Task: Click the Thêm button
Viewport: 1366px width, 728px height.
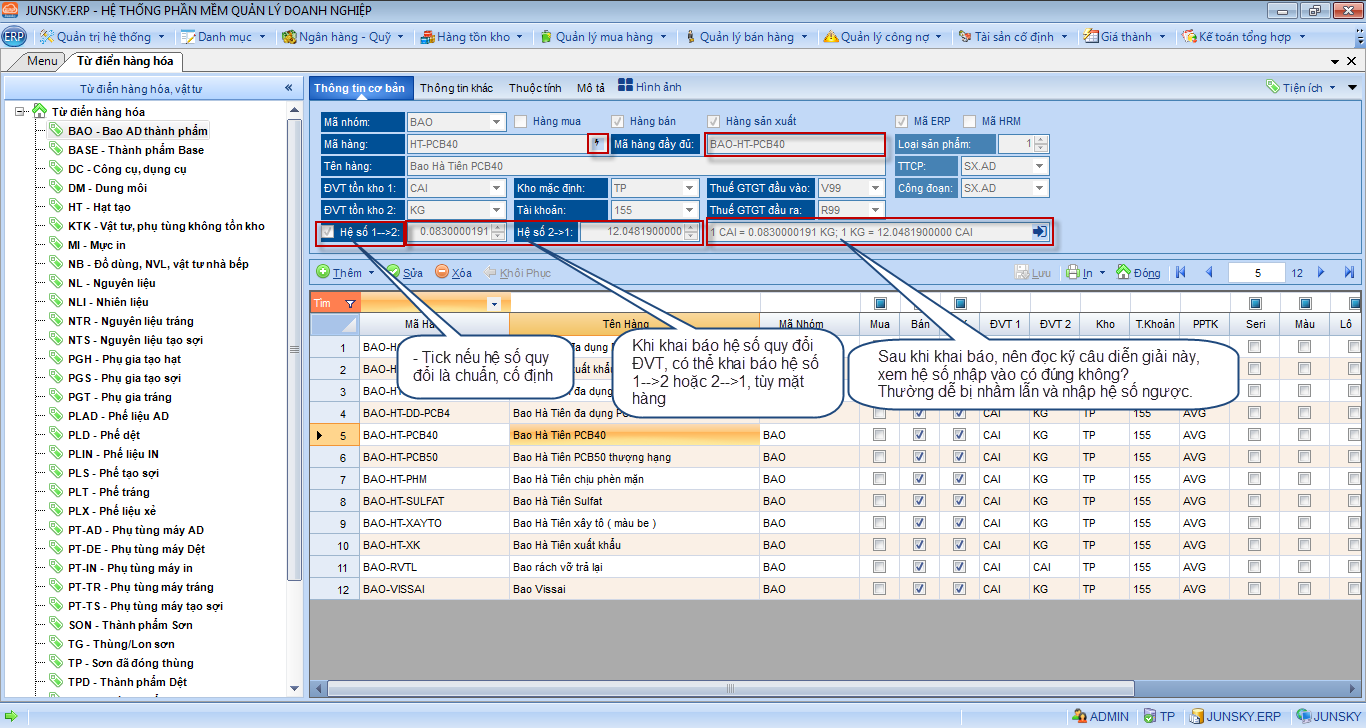Action: [345, 272]
